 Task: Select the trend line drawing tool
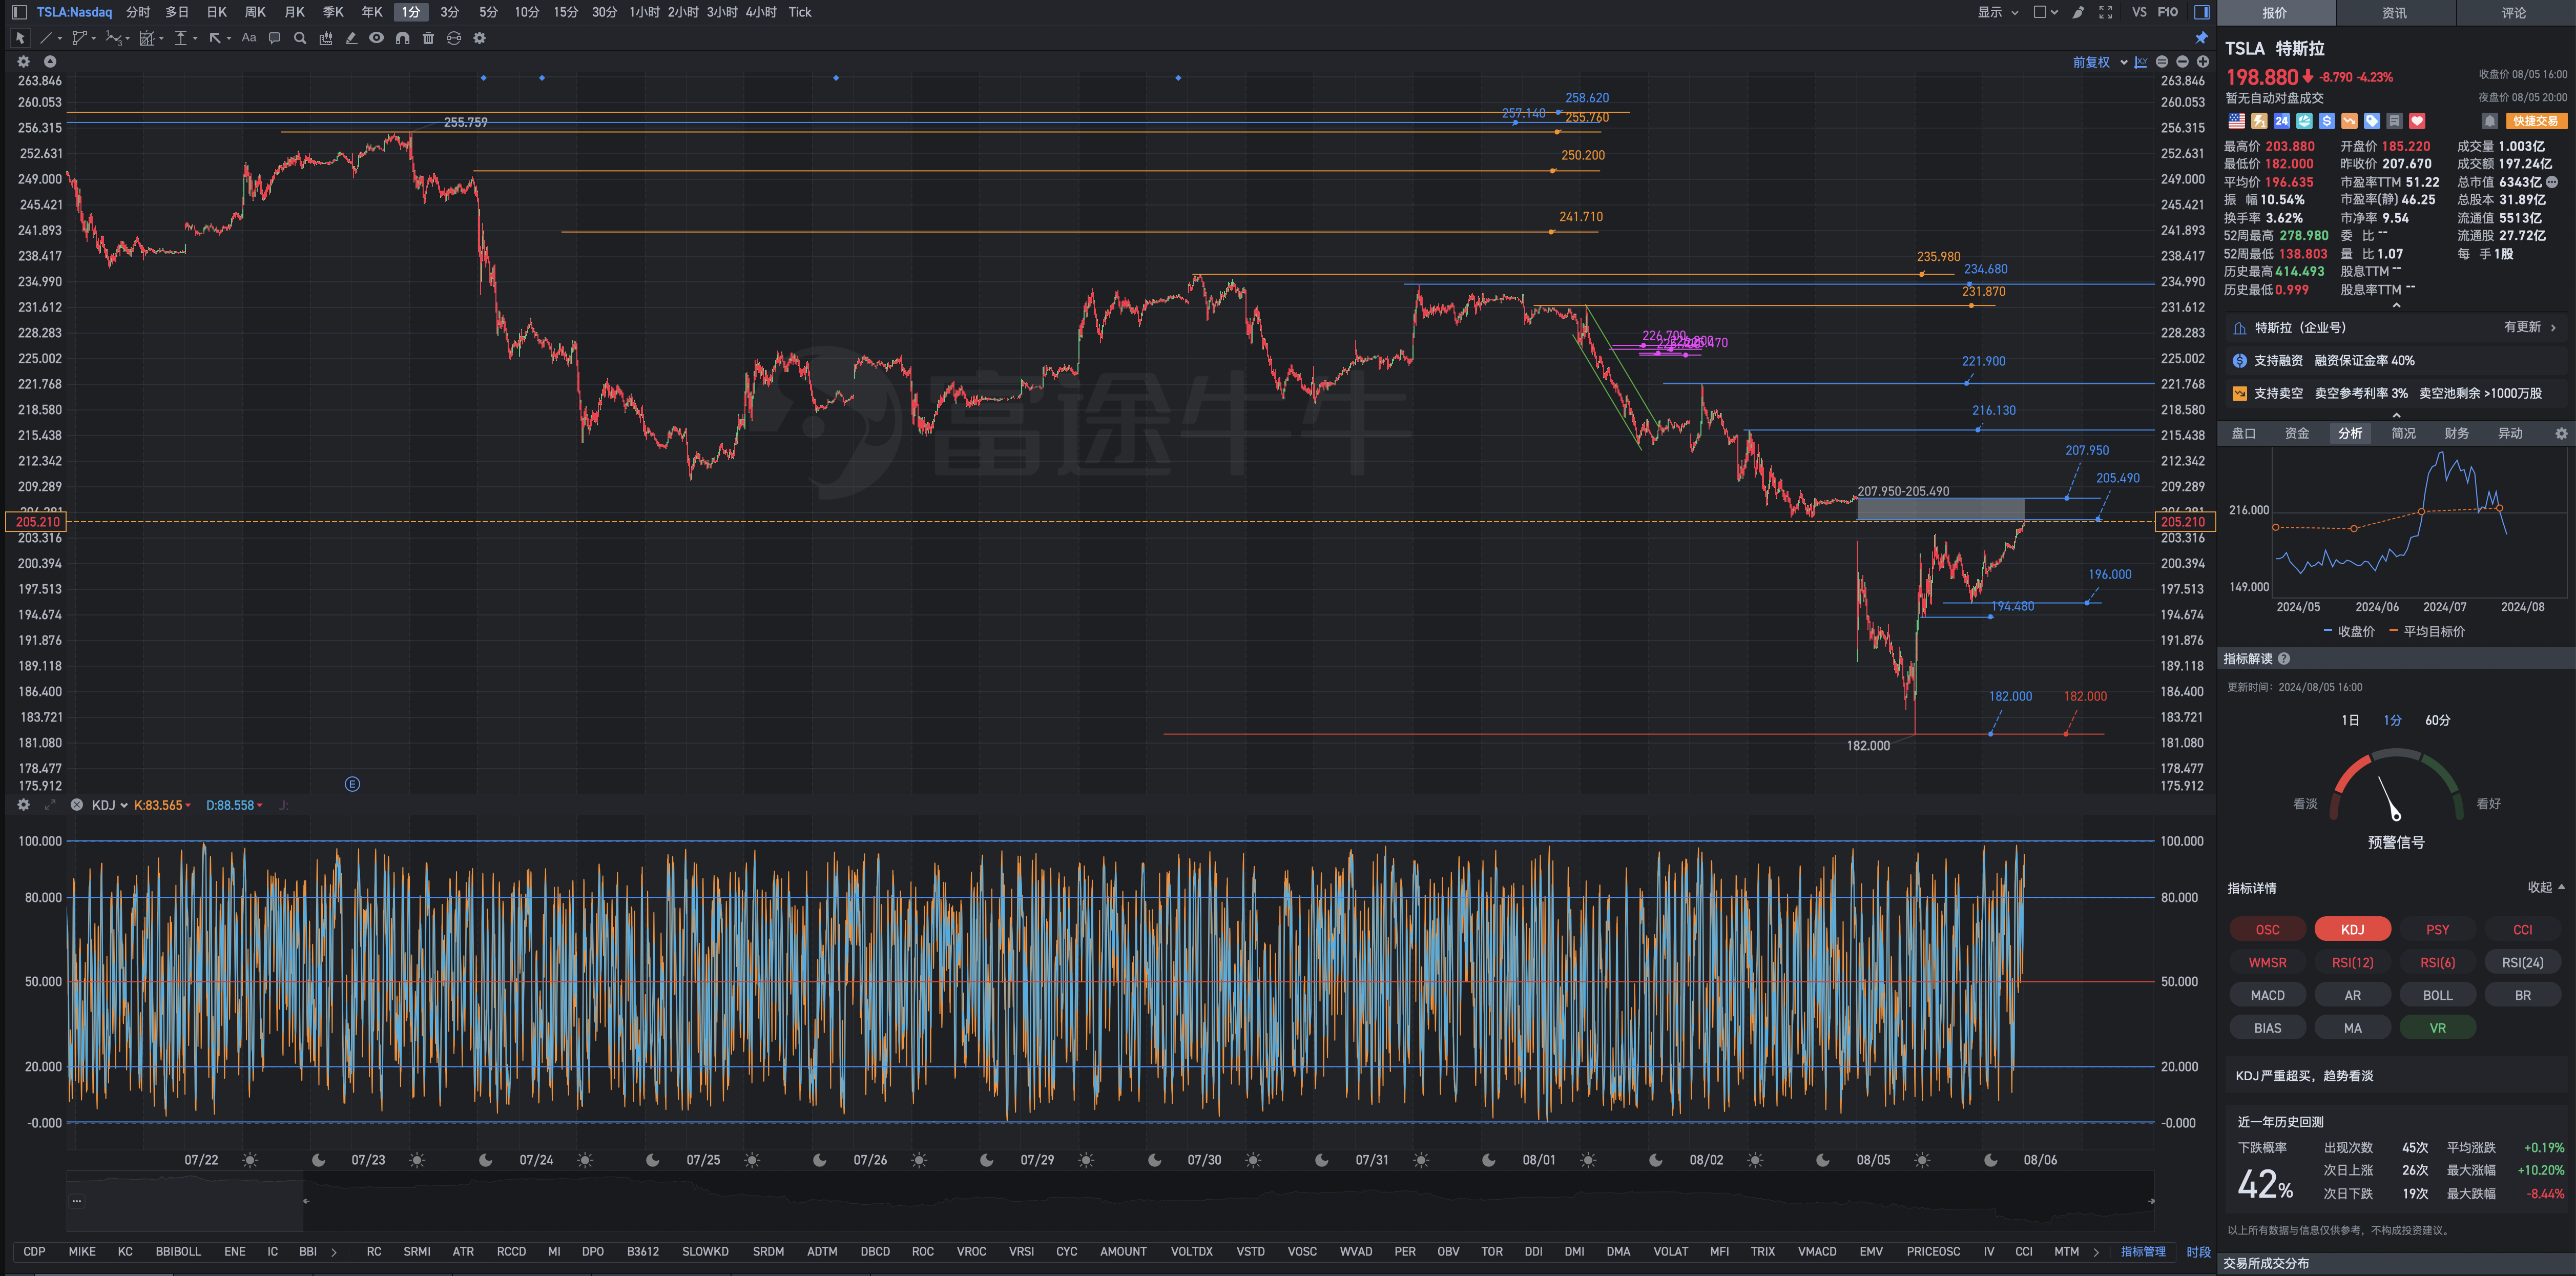point(46,38)
